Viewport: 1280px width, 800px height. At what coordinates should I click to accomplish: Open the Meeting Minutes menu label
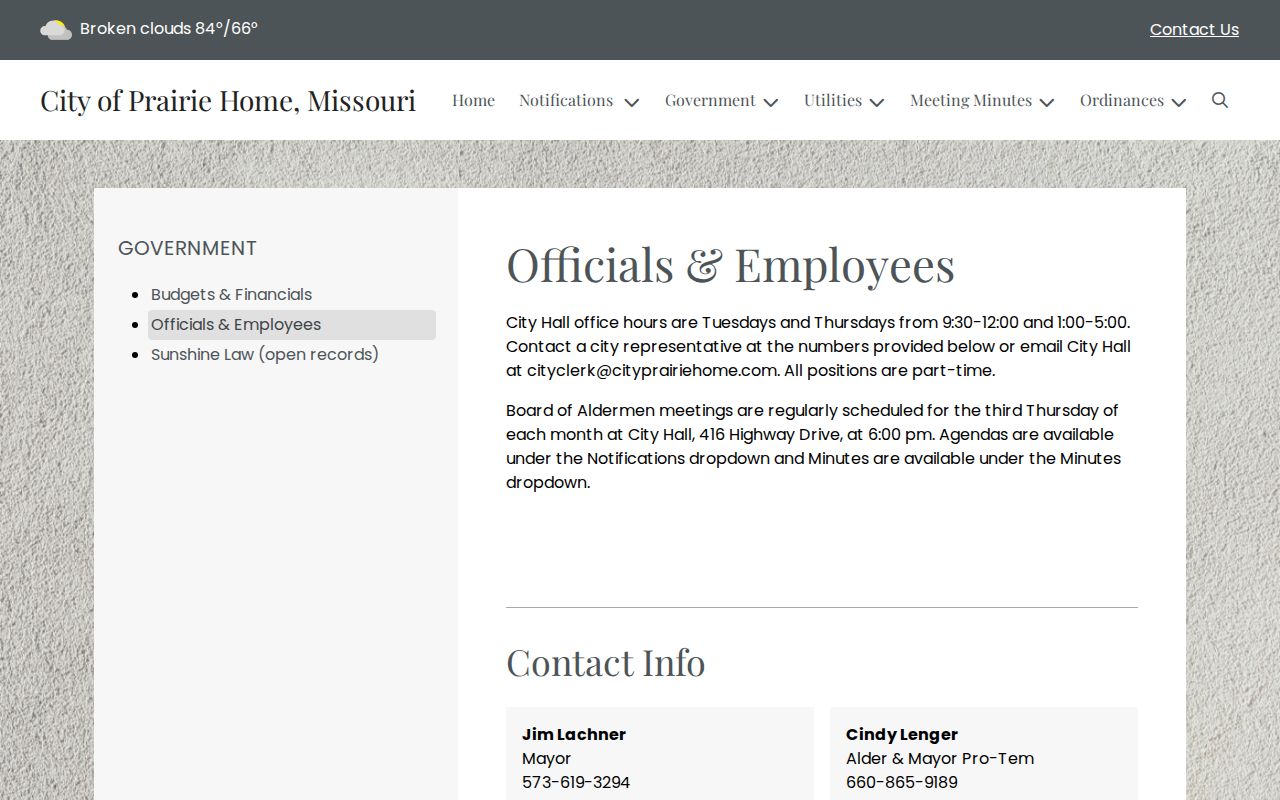click(971, 100)
